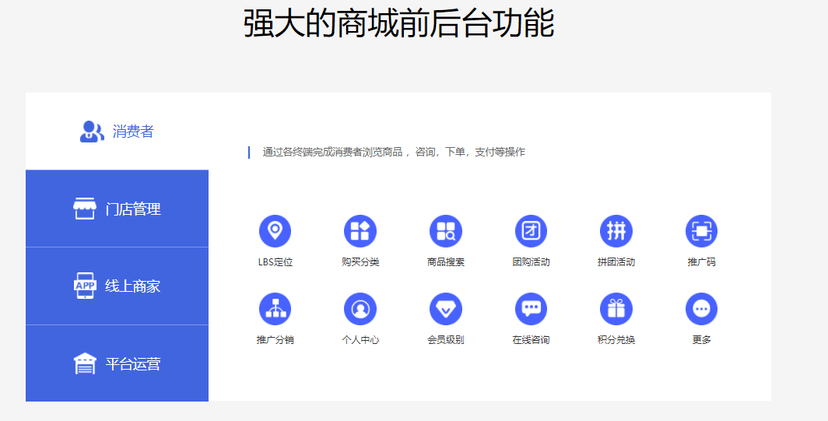
Task: Show the 更多 ellipsis icon
Action: click(701, 309)
